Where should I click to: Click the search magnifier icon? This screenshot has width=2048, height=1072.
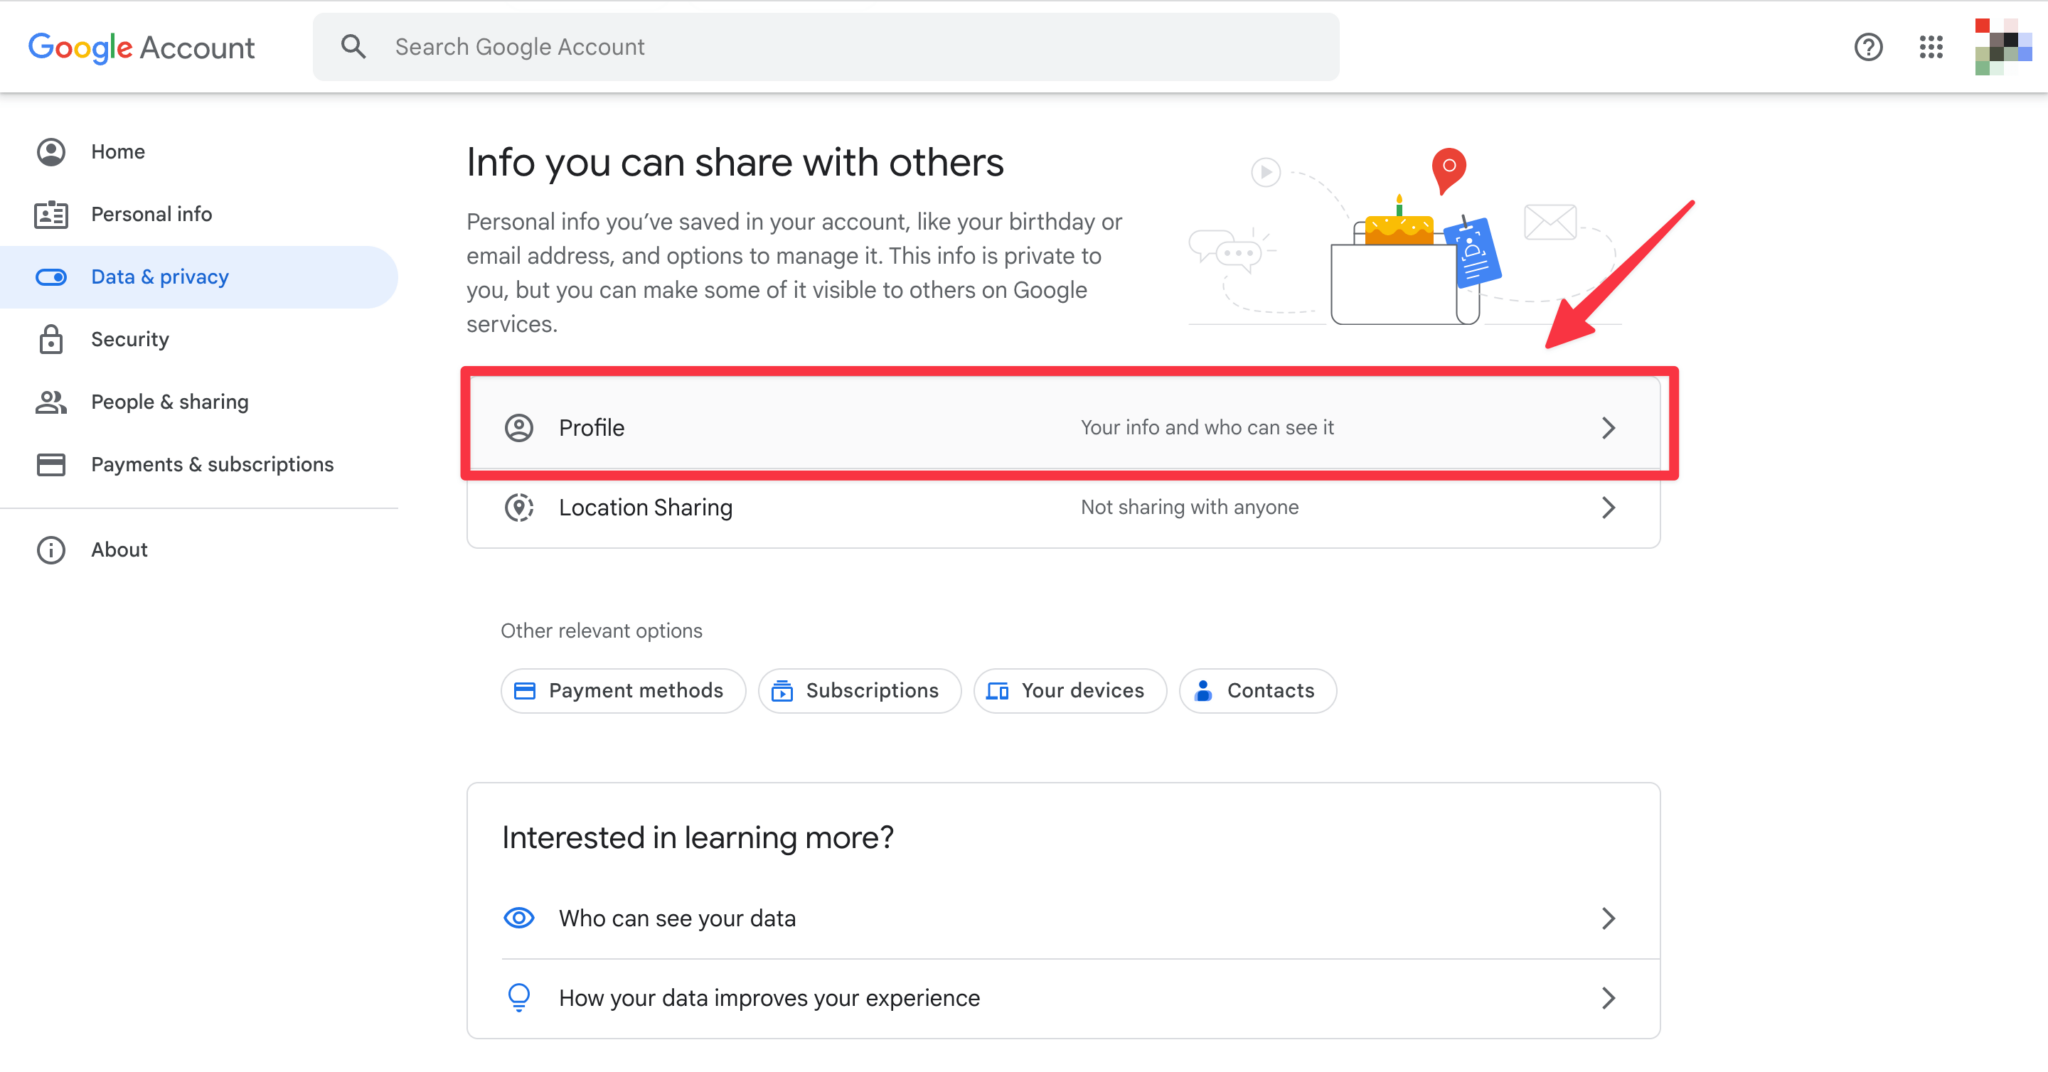click(353, 47)
